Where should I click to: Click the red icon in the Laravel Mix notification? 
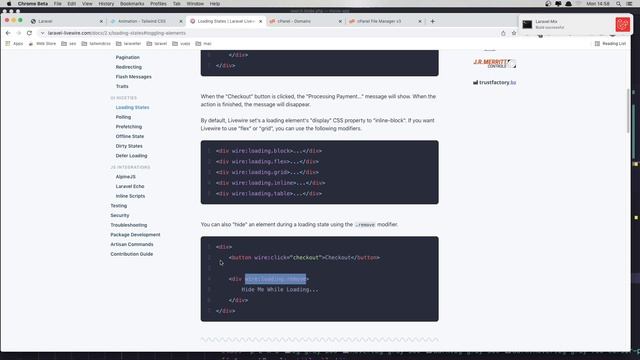[x=622, y=24]
